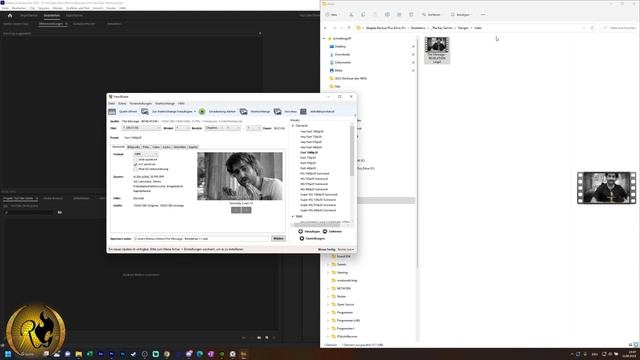The width and height of the screenshot is (640, 360).
Task: Select the Fast 720p30 preset
Action: [x=308, y=158]
